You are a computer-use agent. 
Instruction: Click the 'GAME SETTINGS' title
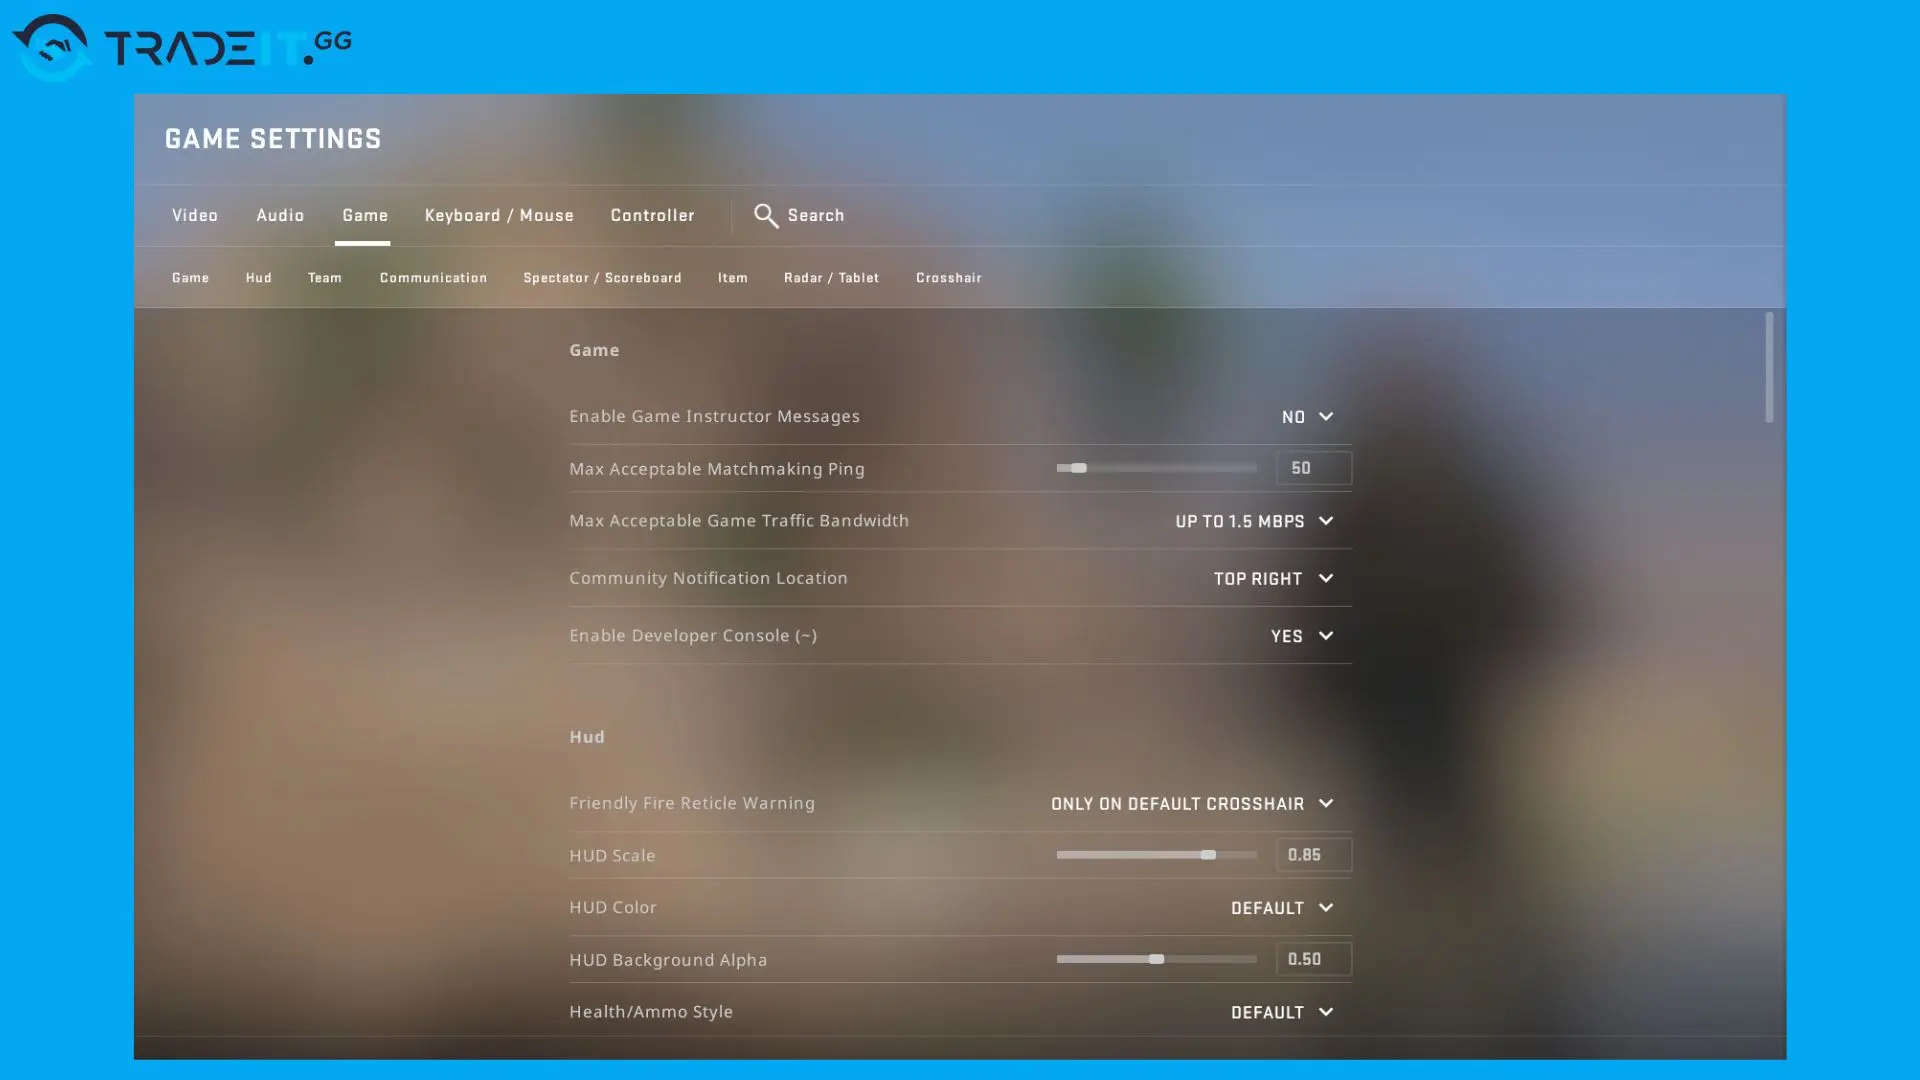(x=273, y=139)
